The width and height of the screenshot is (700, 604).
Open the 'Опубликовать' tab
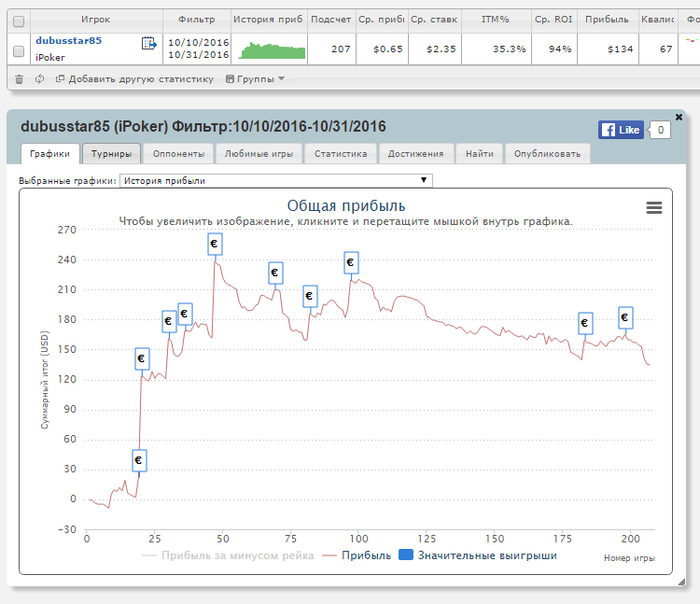(x=547, y=154)
